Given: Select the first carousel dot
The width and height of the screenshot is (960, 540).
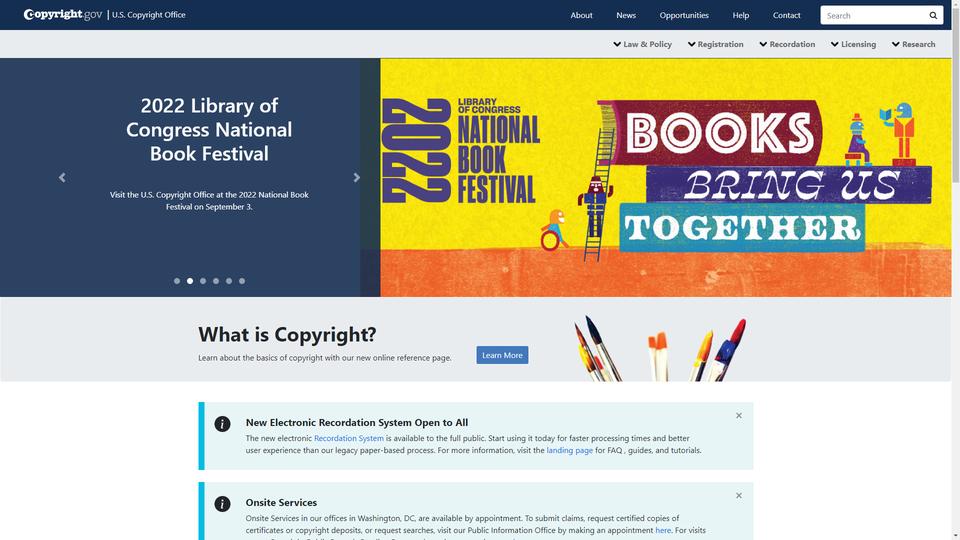Looking at the screenshot, I should click(177, 281).
